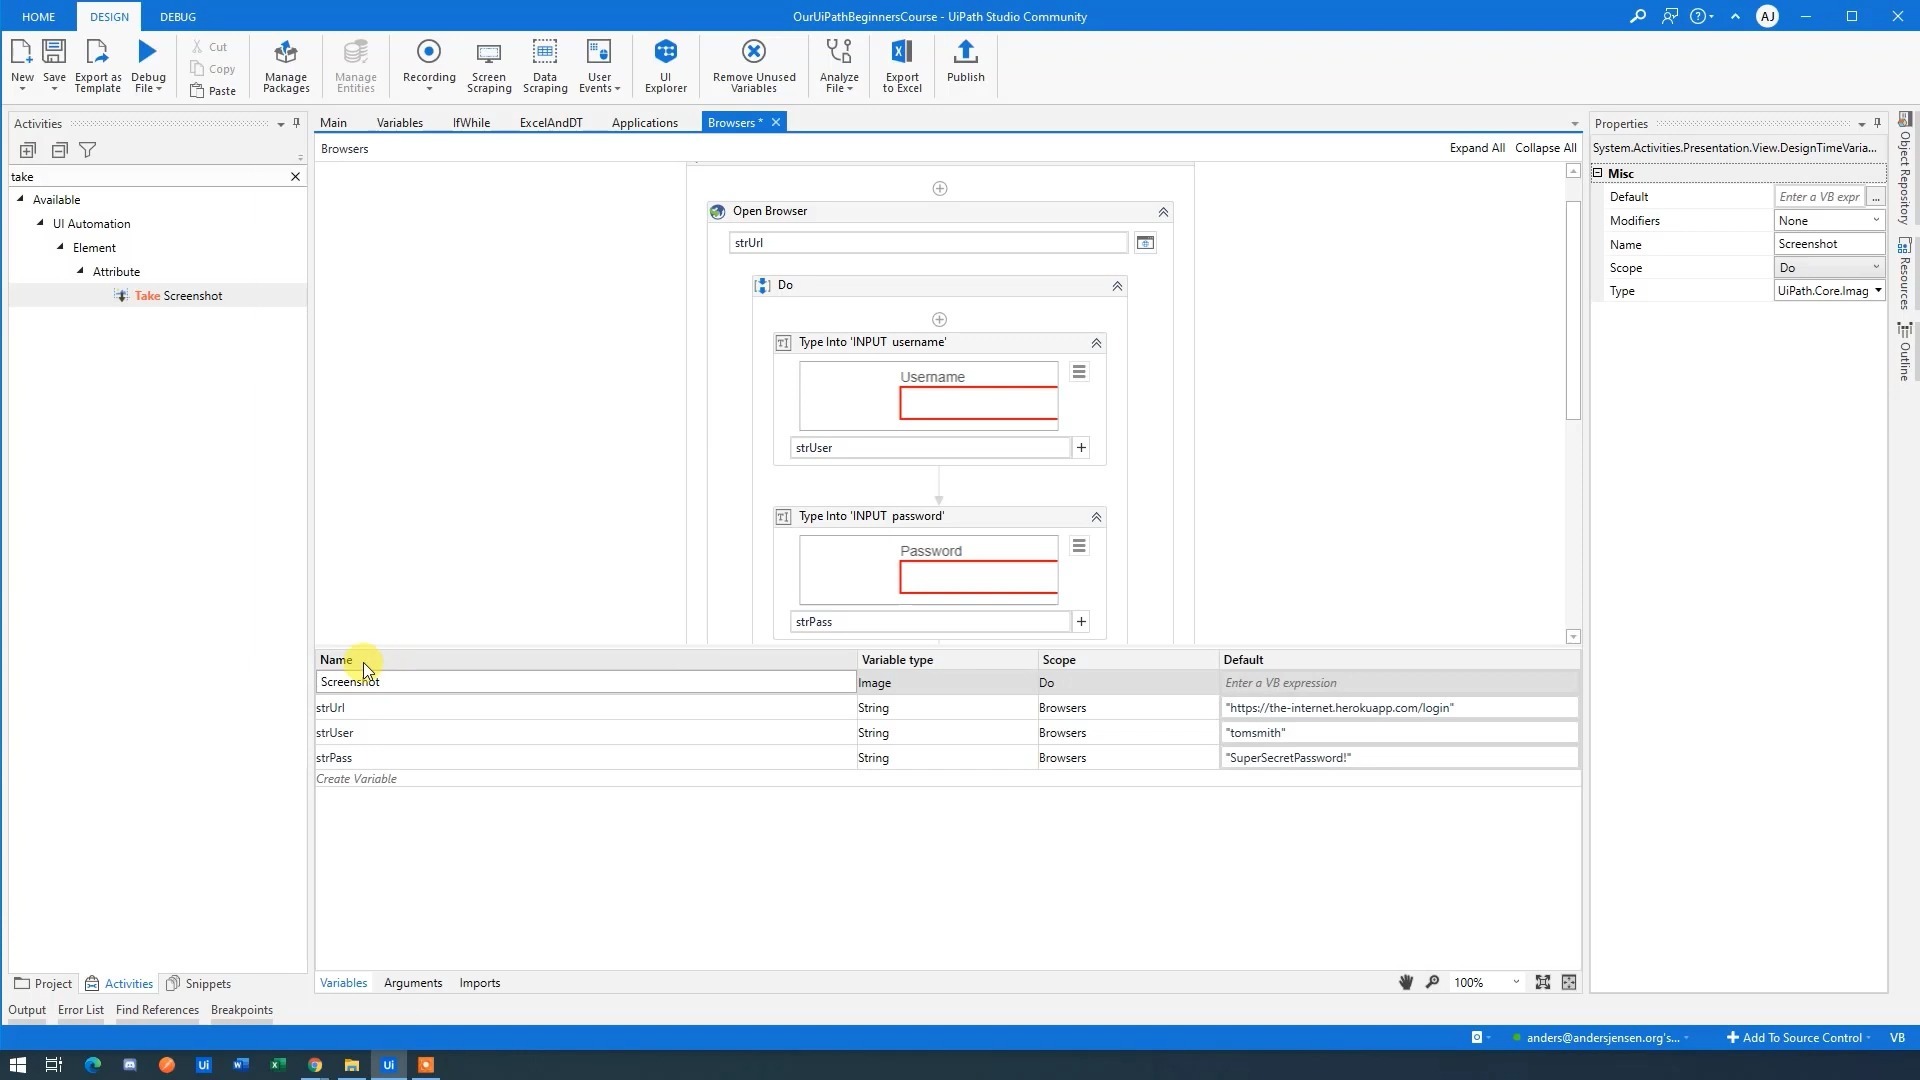
Task: Open Chrome from the taskbar
Action: pos(315,1065)
